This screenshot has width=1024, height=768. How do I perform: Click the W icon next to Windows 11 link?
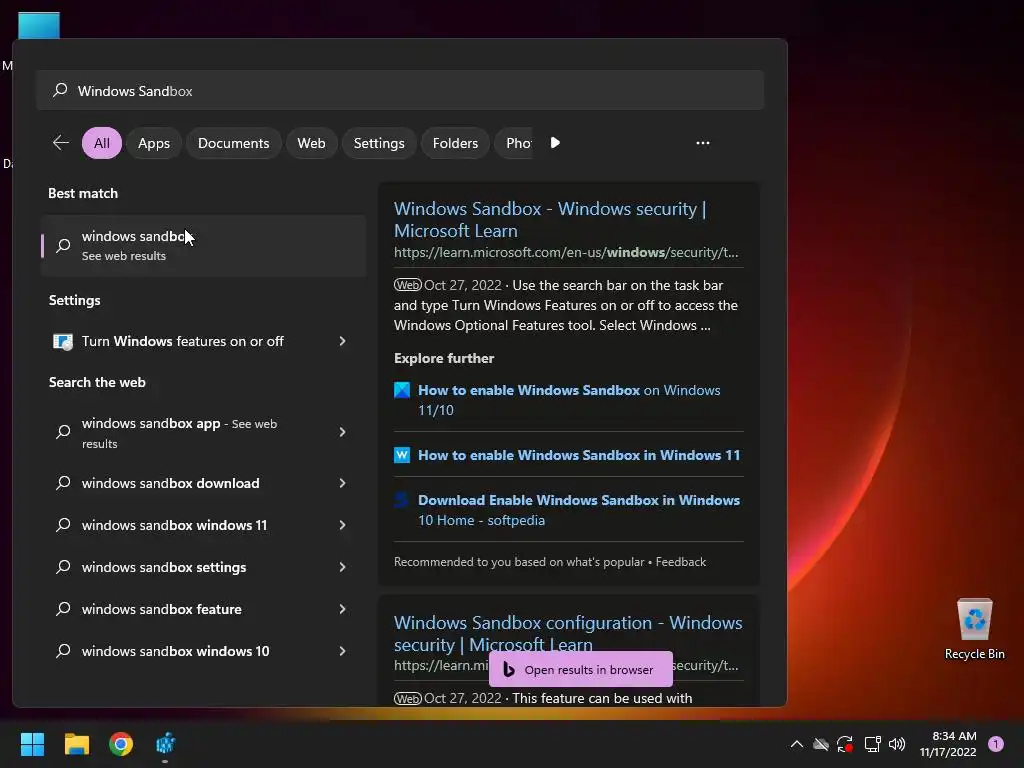(402, 455)
